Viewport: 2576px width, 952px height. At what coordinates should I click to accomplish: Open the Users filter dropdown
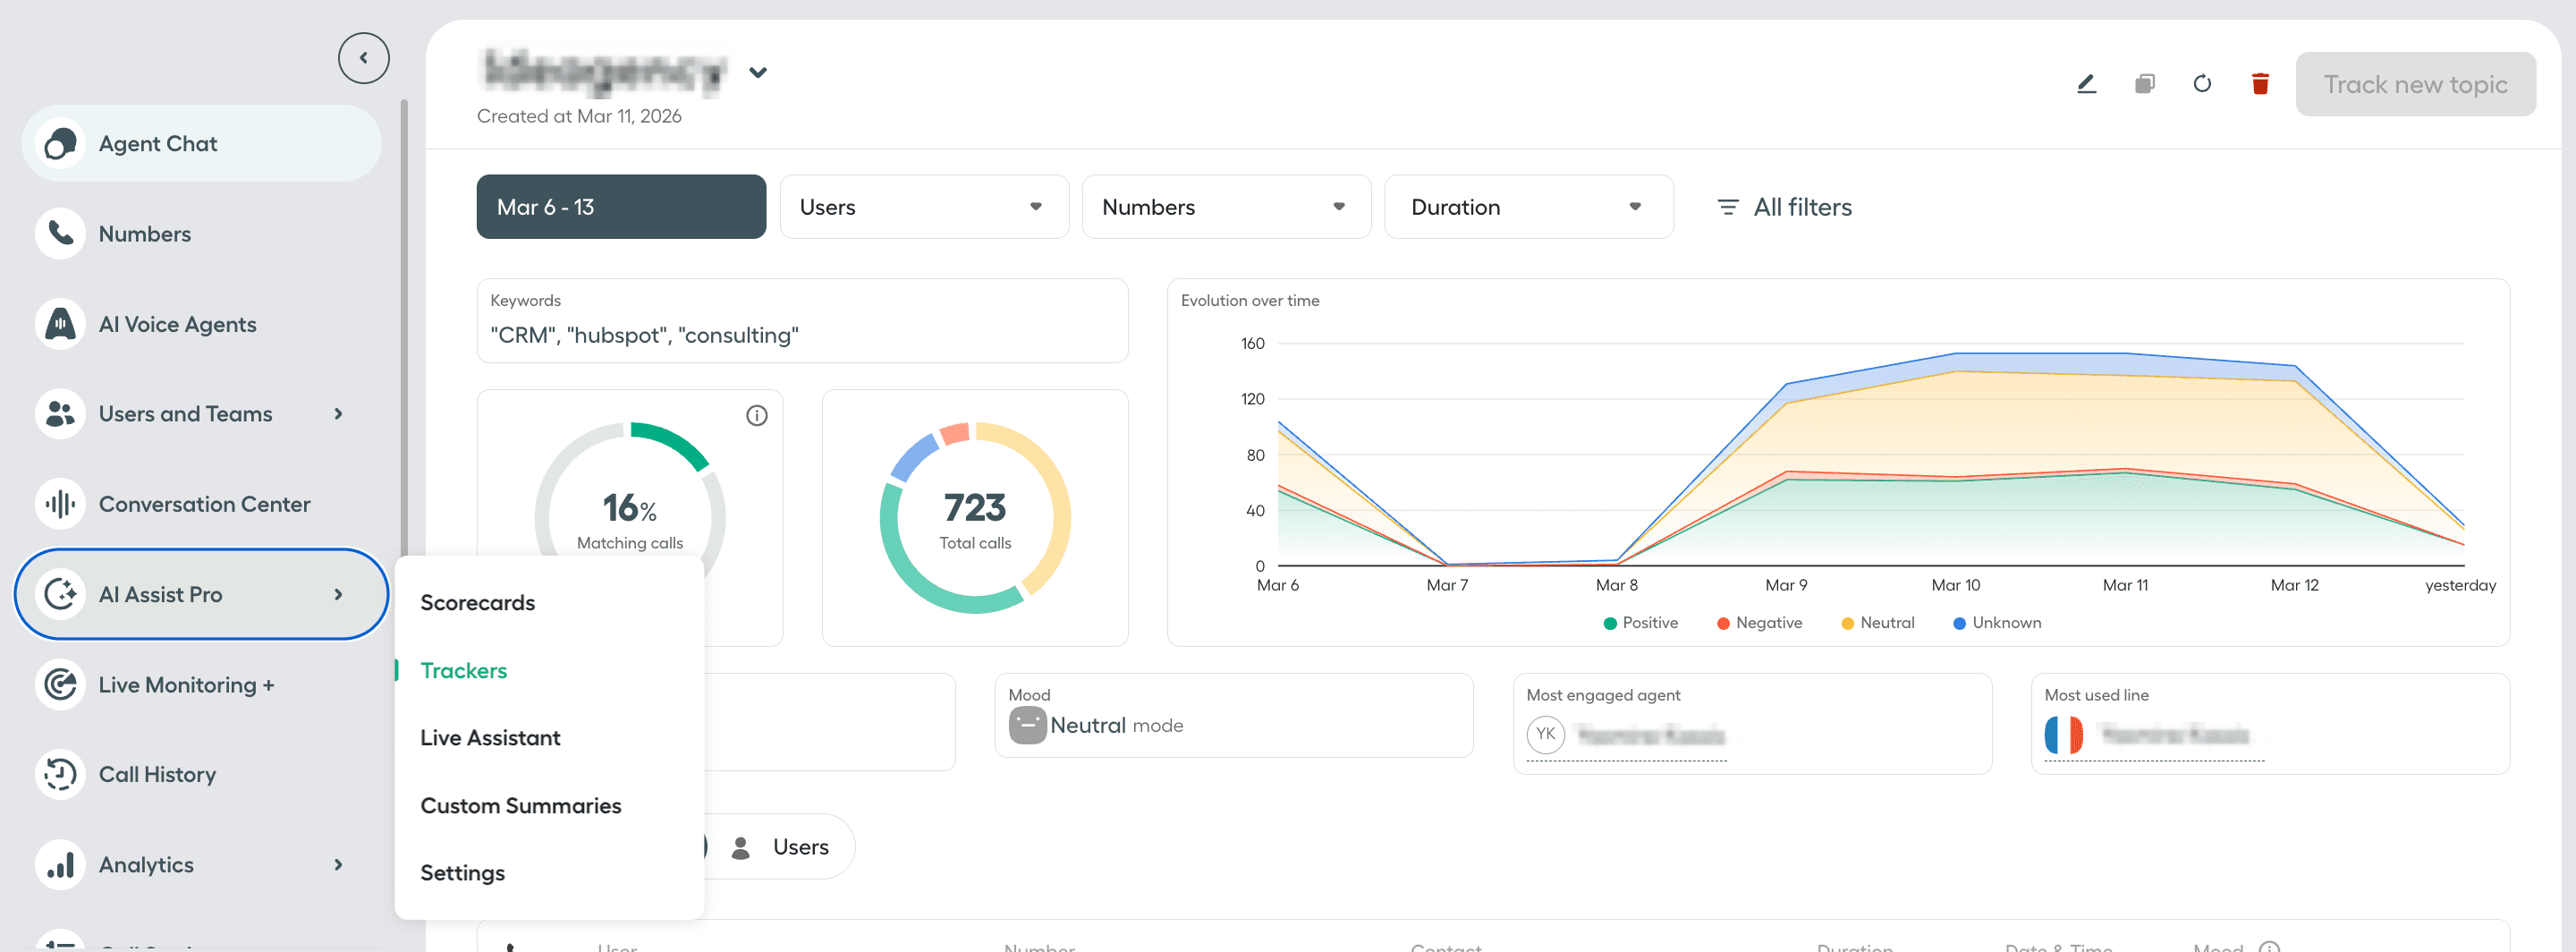tap(923, 207)
